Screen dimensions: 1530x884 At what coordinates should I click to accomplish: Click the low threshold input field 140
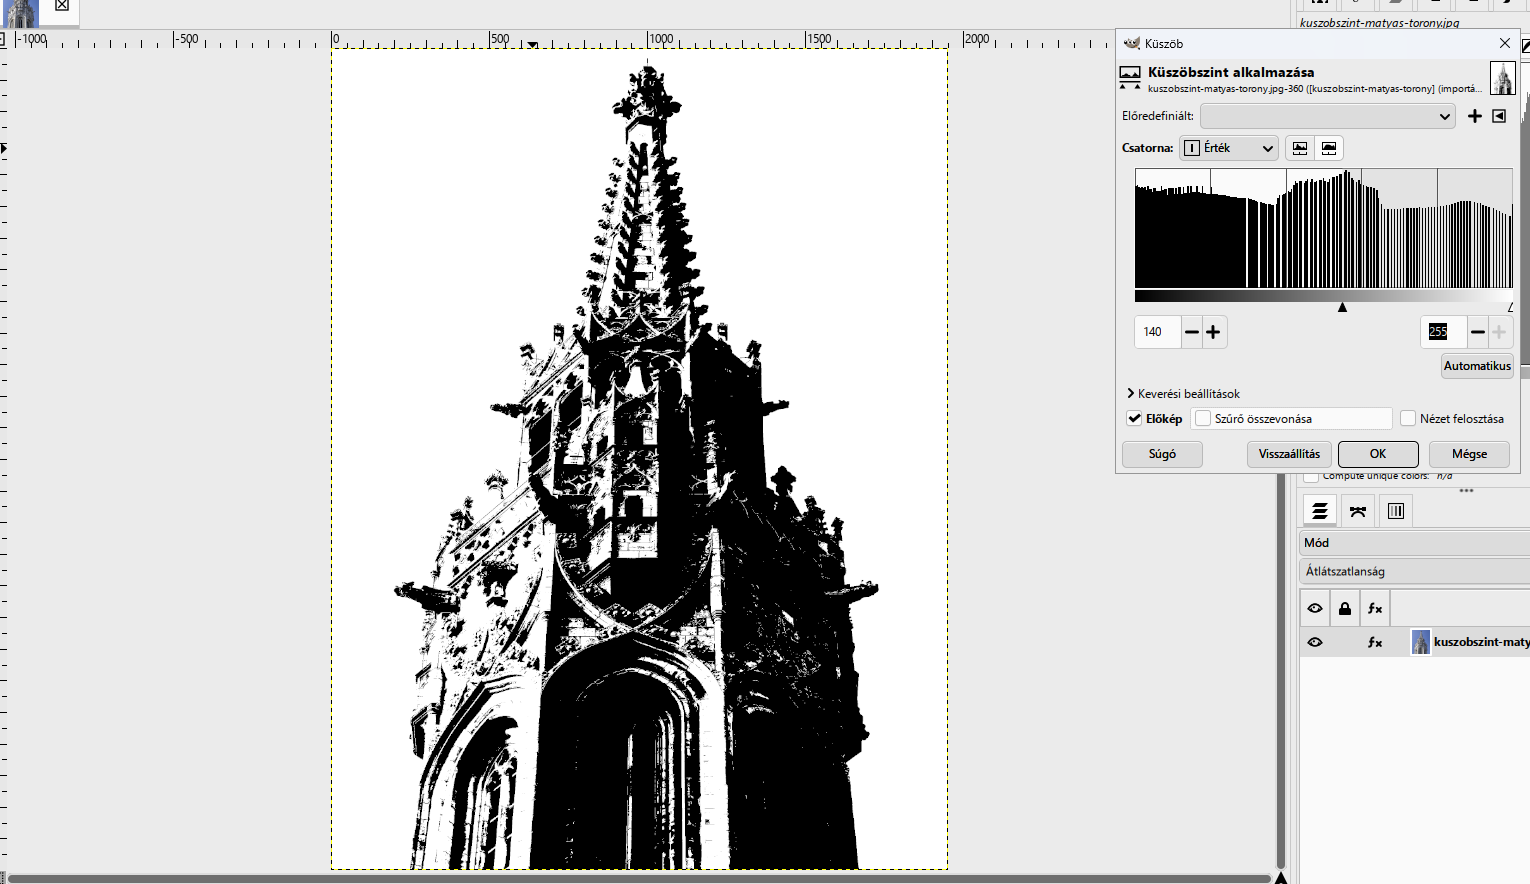point(1158,332)
